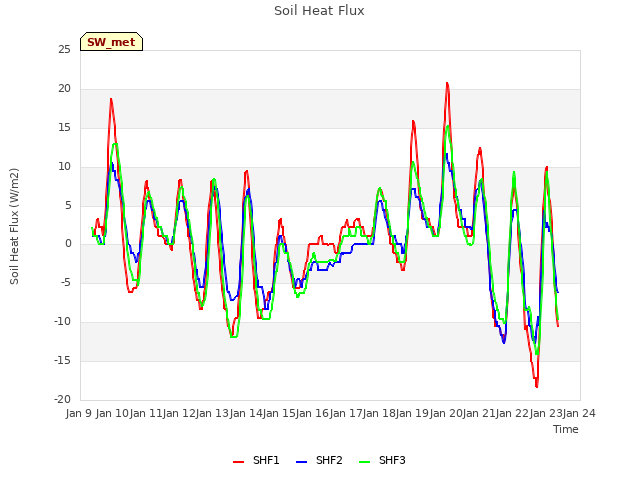Click the Soil Heat Flux chart title

point(319,11)
